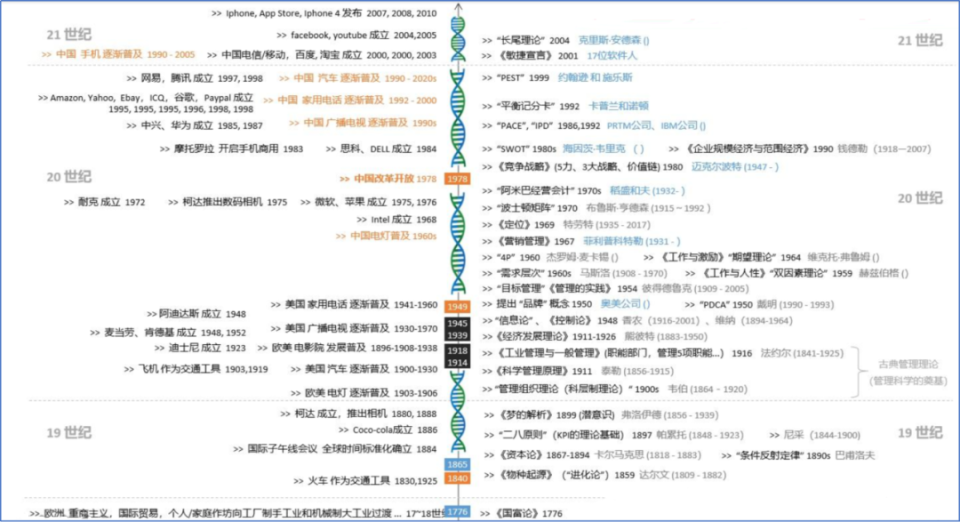Screen dimensions: 960x522
Task: Select the 思科、DELL 成立 1984 entry
Action: [x=381, y=149]
